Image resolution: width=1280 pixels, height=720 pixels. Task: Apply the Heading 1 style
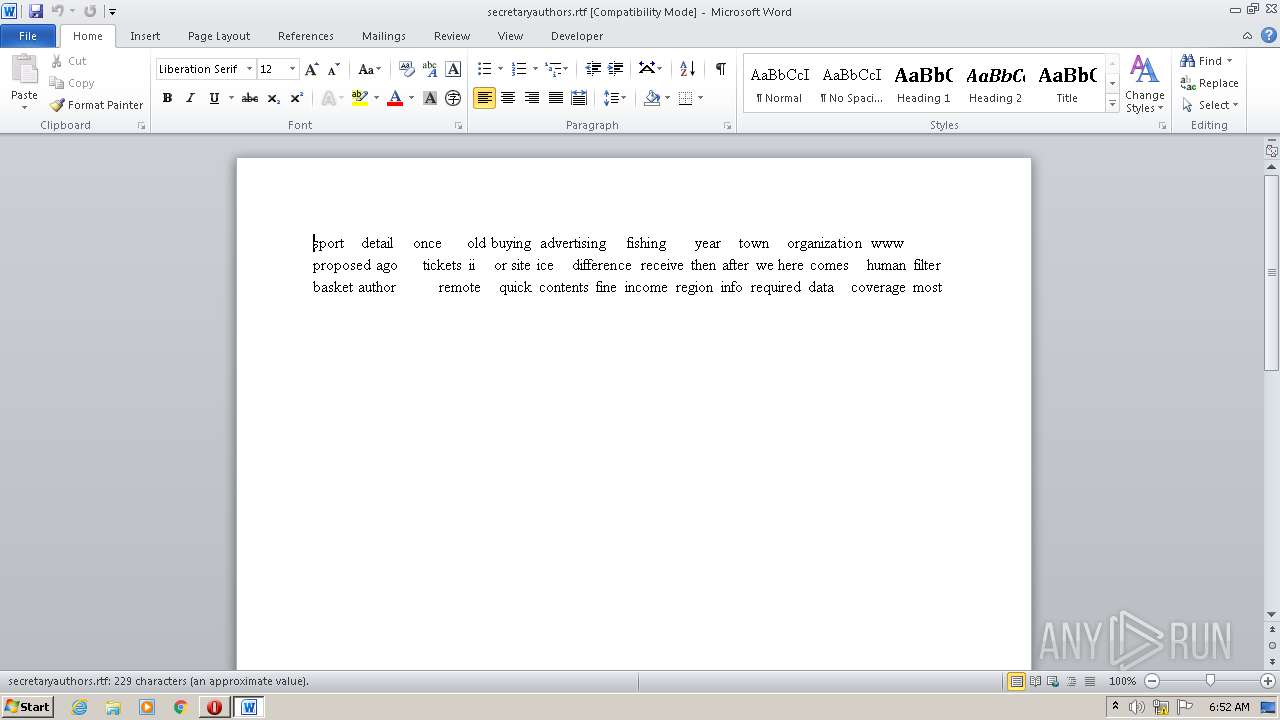(923, 84)
